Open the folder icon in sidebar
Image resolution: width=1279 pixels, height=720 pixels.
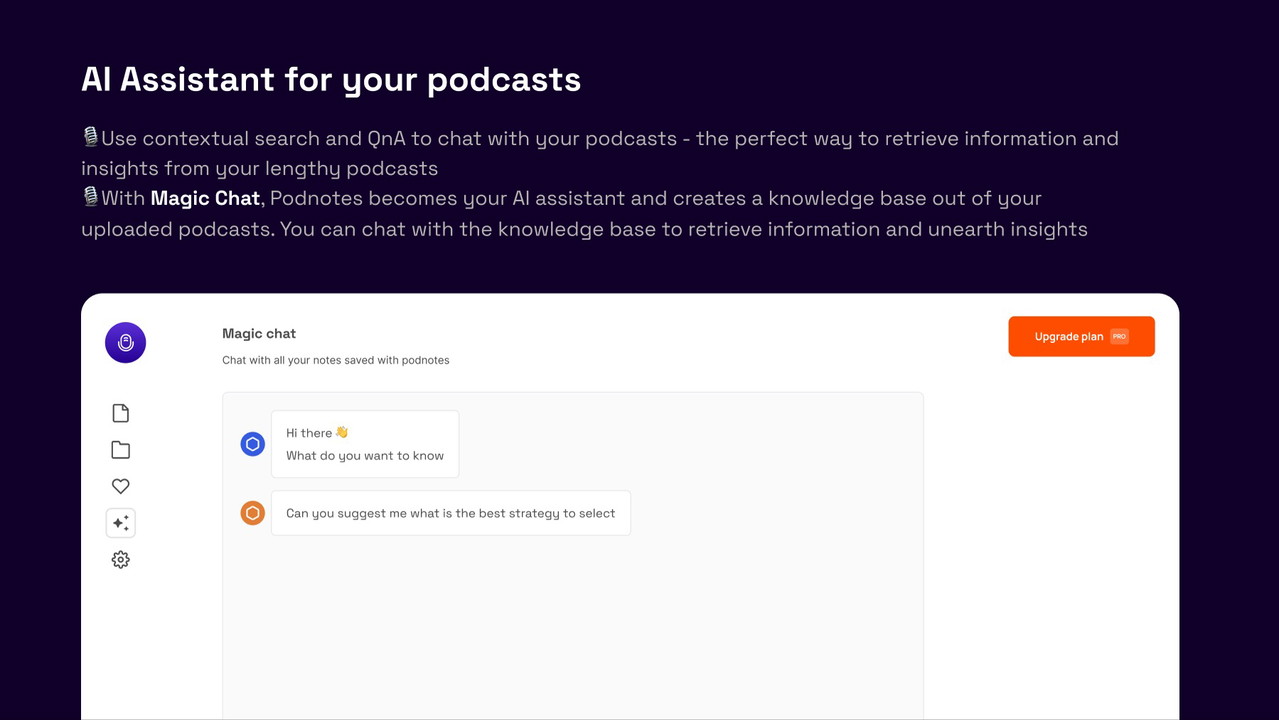coord(121,450)
